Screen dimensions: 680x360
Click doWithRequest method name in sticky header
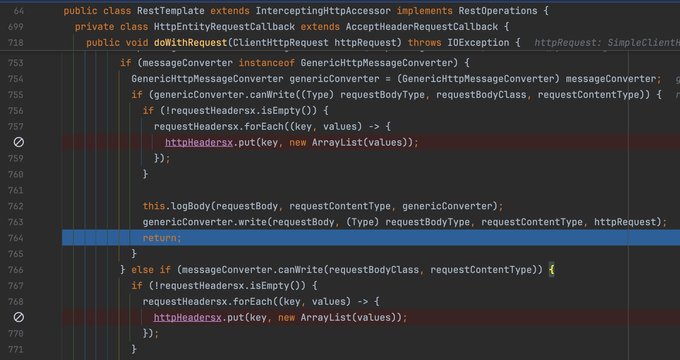(x=190, y=43)
